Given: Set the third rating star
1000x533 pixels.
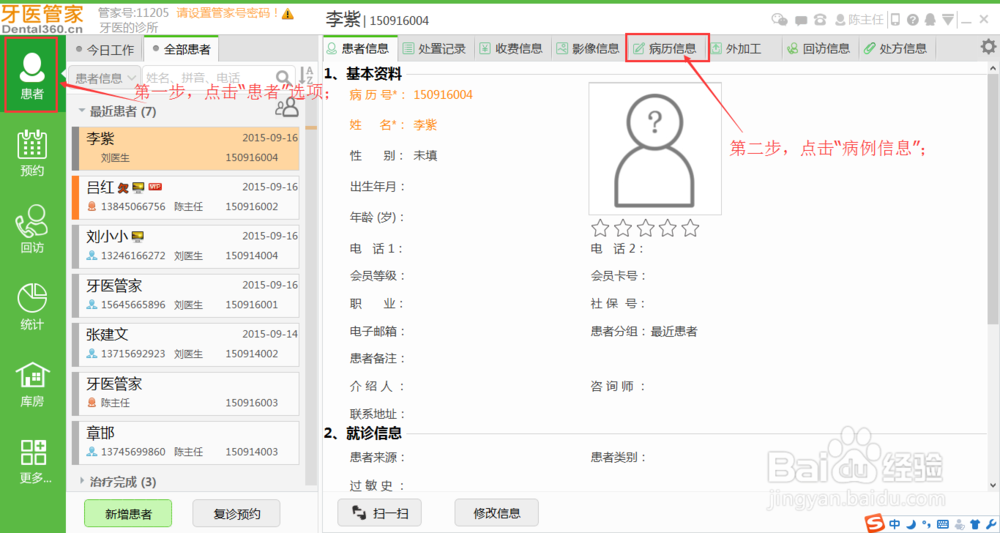Looking at the screenshot, I should (x=645, y=228).
